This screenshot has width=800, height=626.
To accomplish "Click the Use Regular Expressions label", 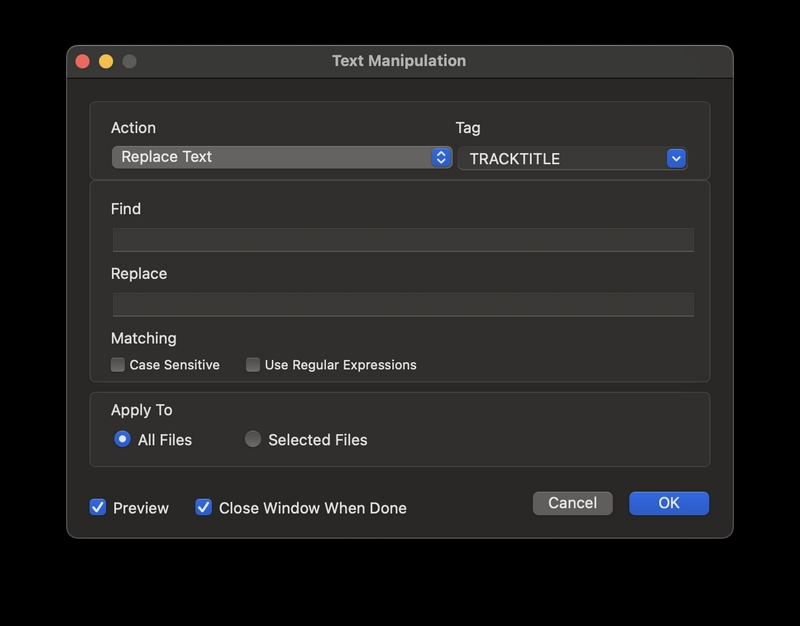I will 340,365.
